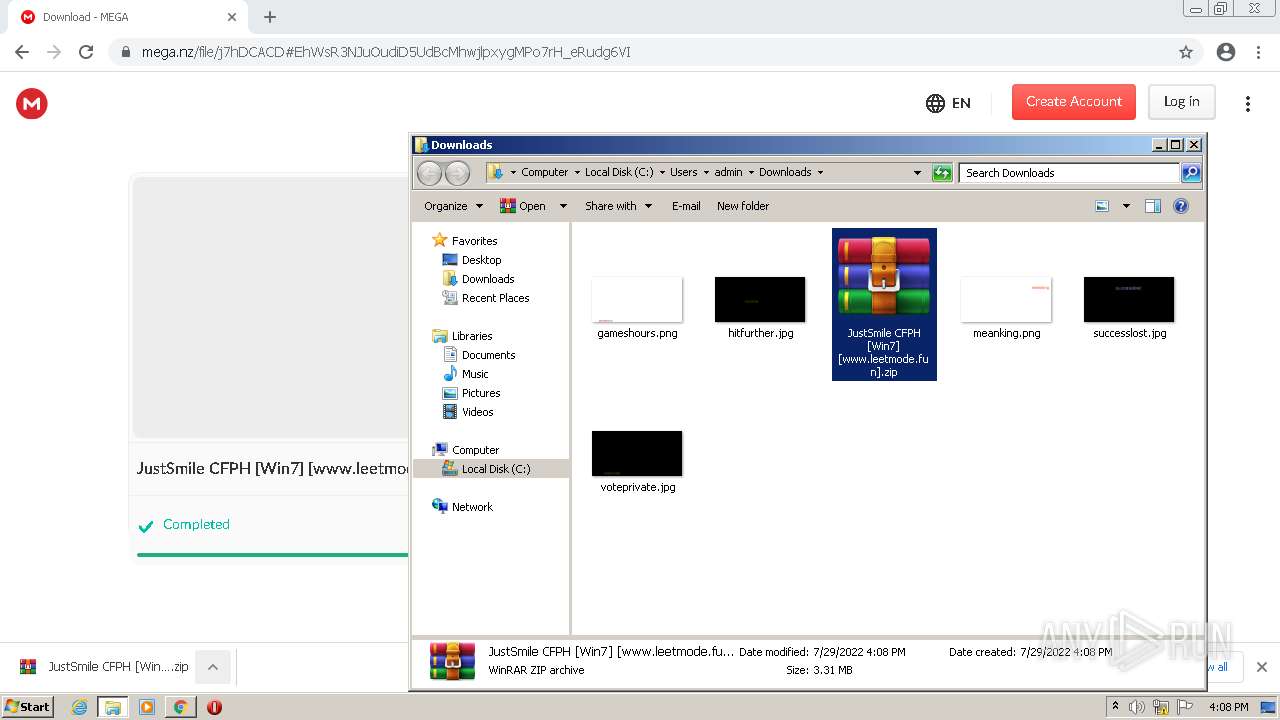This screenshot has width=1280, height=720.
Task: Click Chrome taskbar icon
Action: [x=180, y=707]
